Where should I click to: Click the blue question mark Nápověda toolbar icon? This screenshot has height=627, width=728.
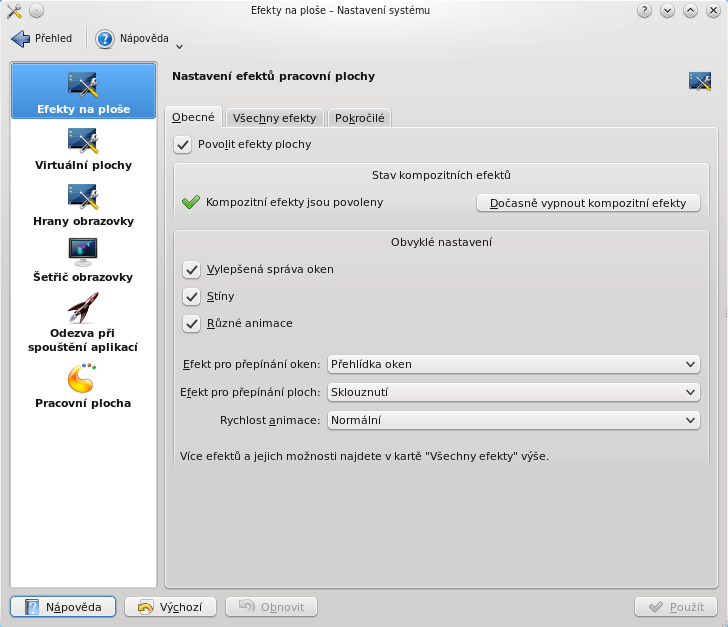pos(105,39)
